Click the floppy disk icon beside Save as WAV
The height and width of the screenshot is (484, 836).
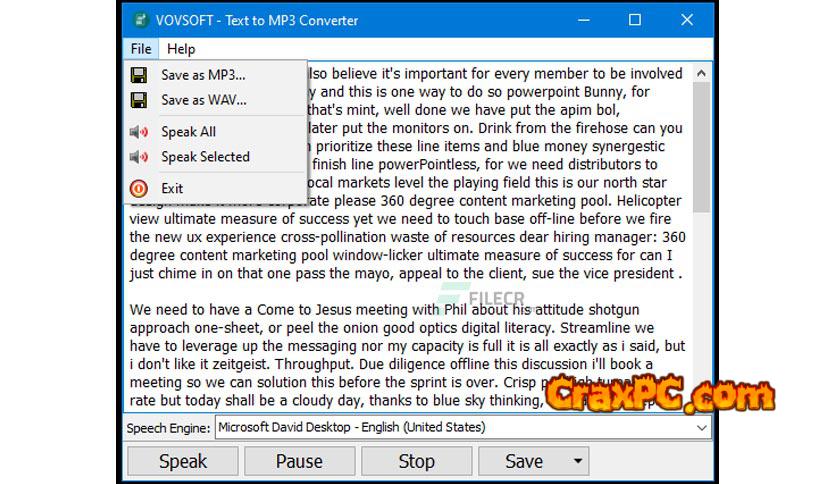tap(139, 100)
